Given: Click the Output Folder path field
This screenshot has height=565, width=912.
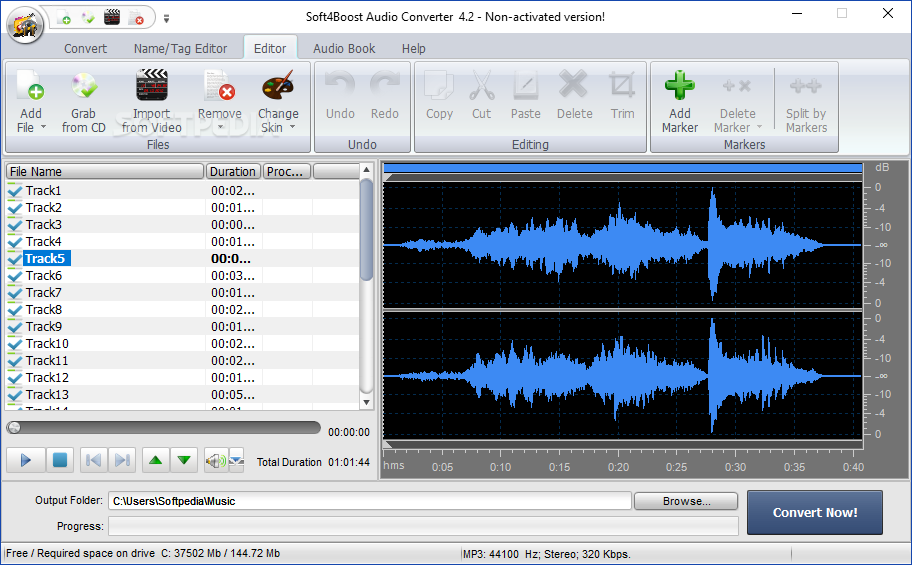Looking at the screenshot, I should (x=370, y=501).
